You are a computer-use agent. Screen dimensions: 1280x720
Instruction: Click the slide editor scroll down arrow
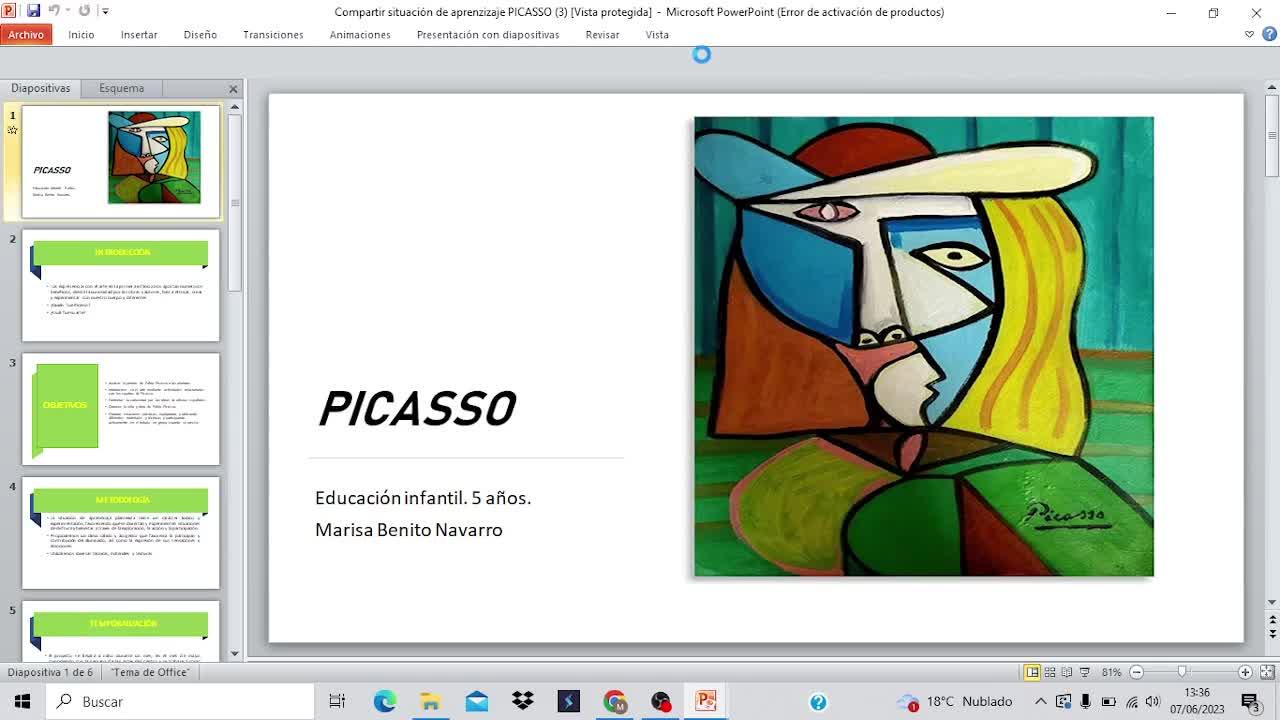coord(1272,602)
